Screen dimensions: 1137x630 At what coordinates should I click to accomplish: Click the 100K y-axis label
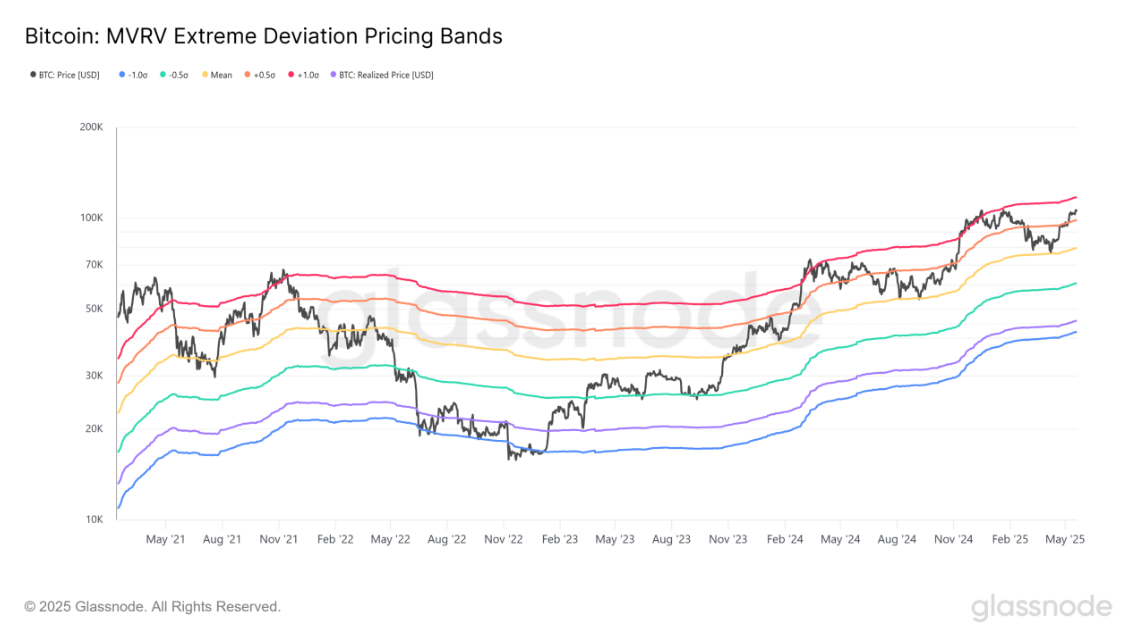tap(91, 217)
